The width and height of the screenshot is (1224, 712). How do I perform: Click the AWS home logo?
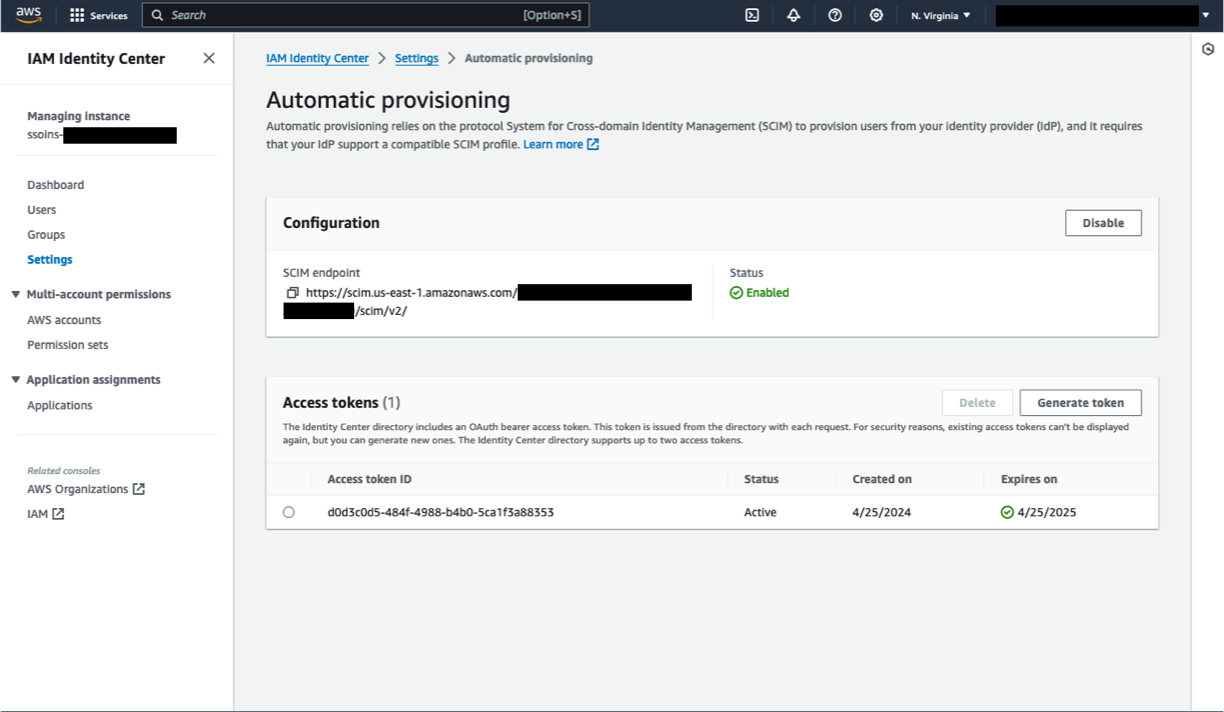tap(27, 15)
